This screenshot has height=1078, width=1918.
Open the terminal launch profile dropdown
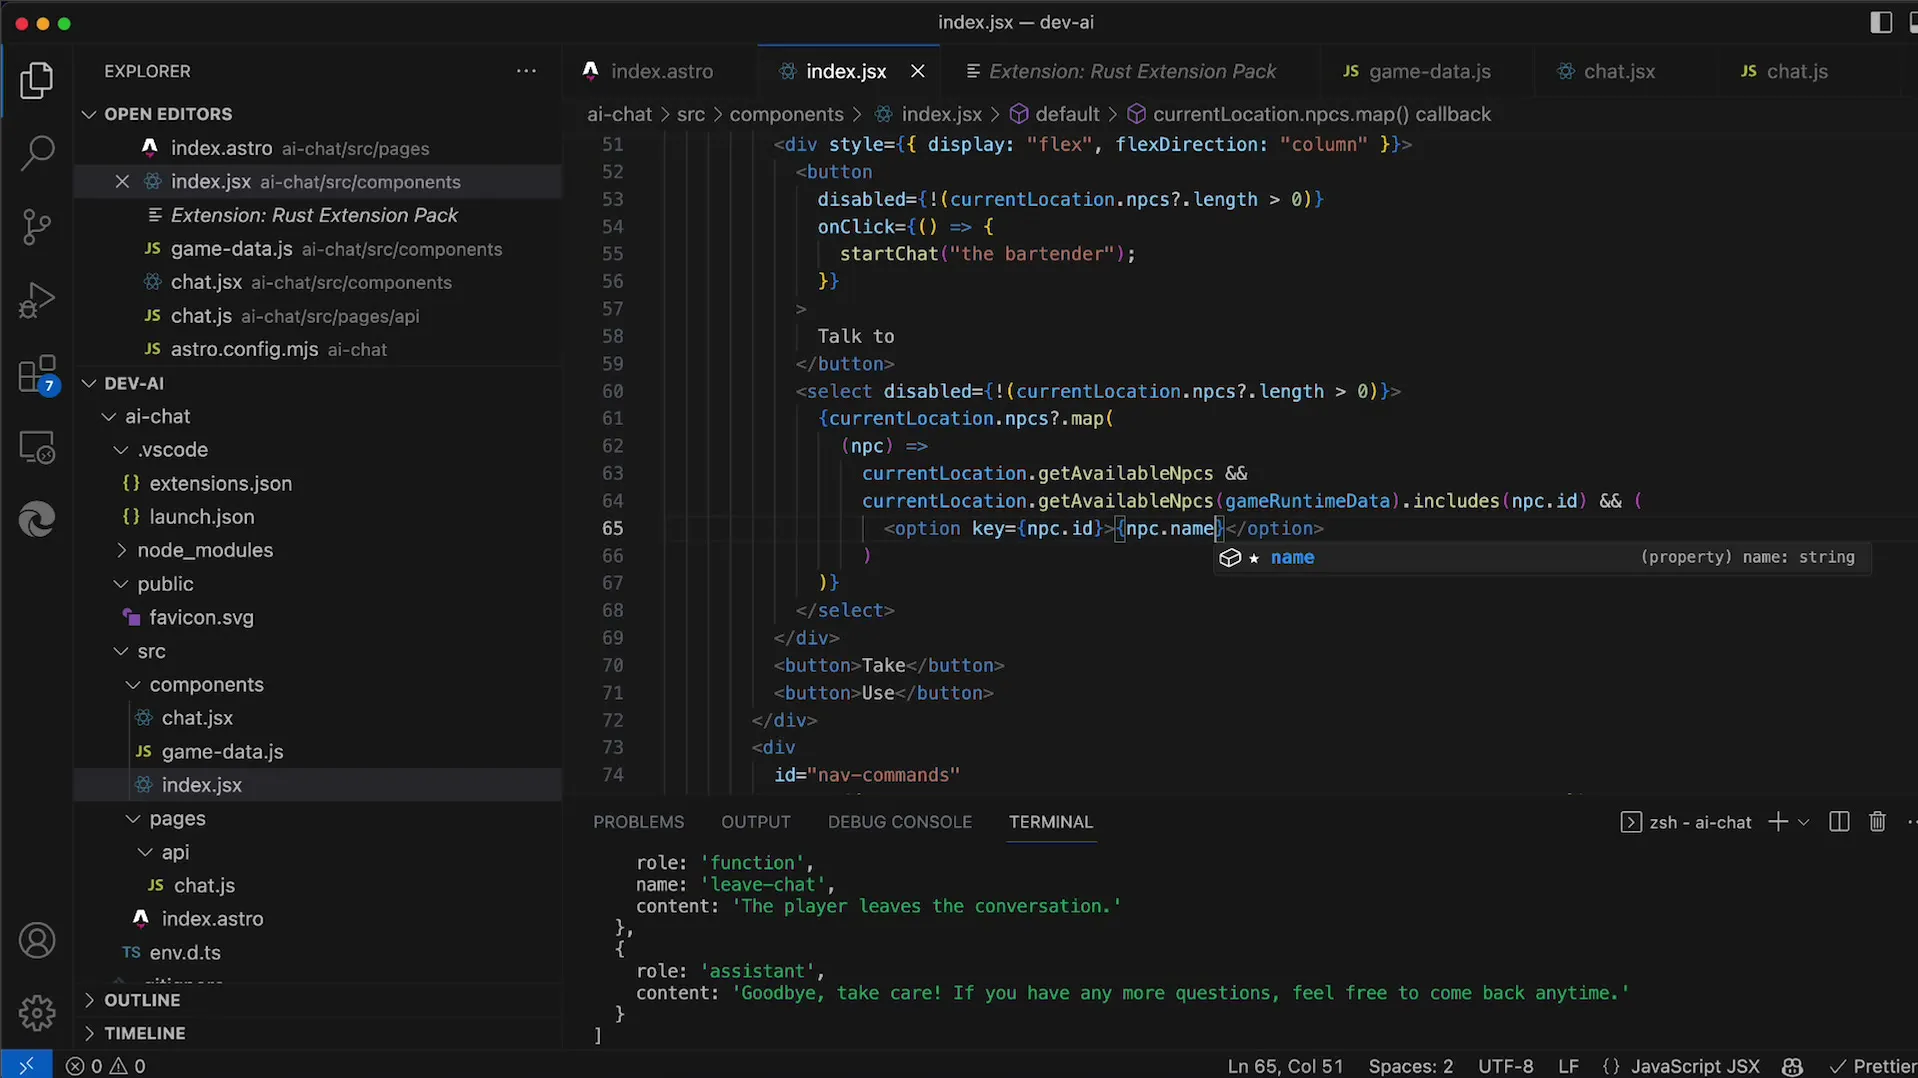[1804, 822]
